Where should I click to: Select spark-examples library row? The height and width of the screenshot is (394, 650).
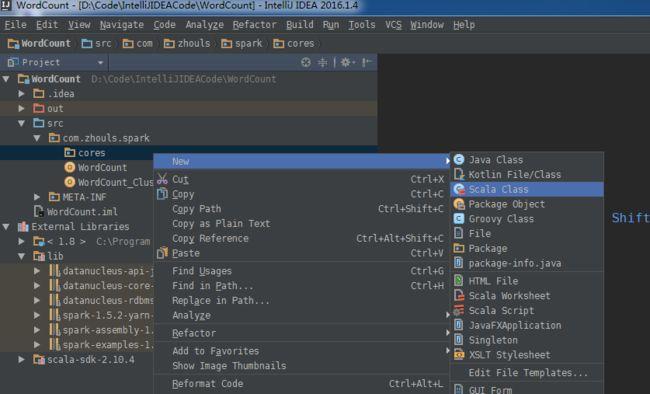click(102, 345)
